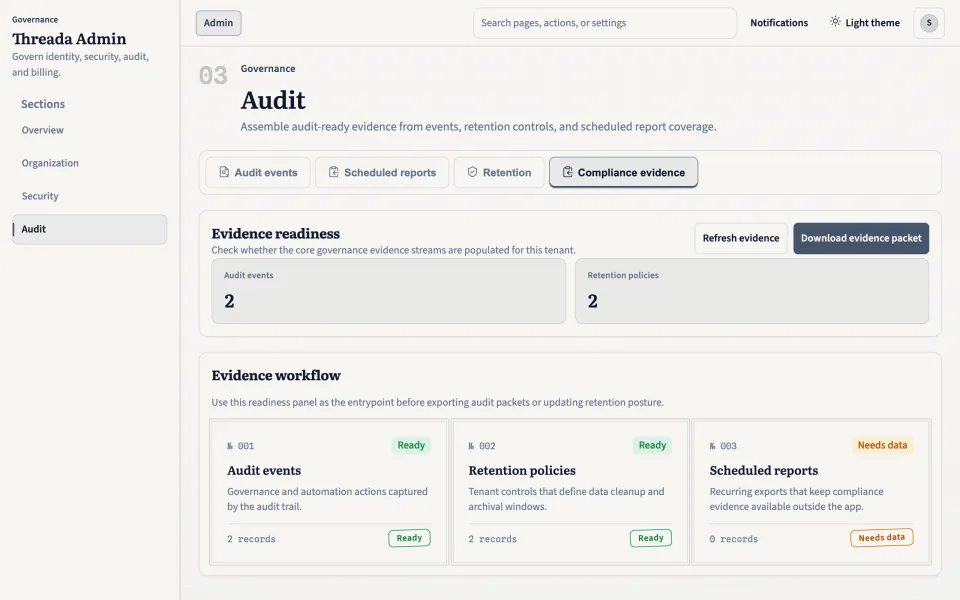Image resolution: width=960 pixels, height=600 pixels.
Task: Click the Audit events tab document icon
Action: click(224, 172)
